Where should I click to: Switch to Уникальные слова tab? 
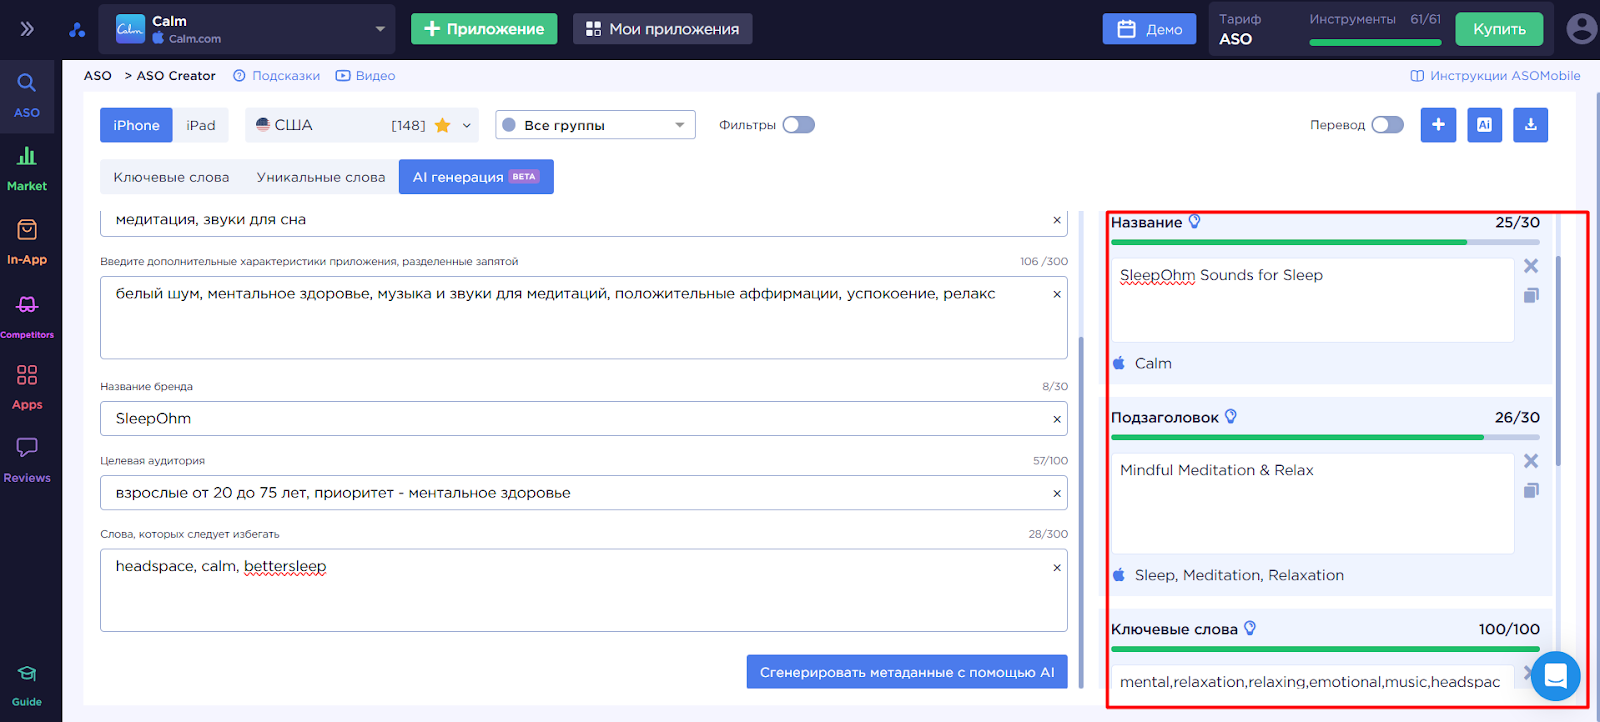point(321,177)
